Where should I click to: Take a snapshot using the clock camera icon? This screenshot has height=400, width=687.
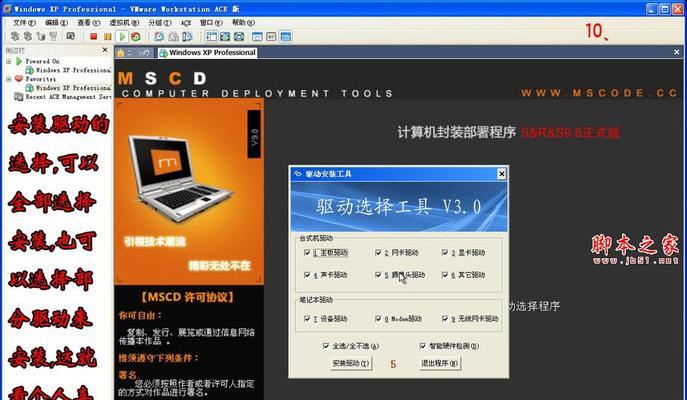pos(159,37)
